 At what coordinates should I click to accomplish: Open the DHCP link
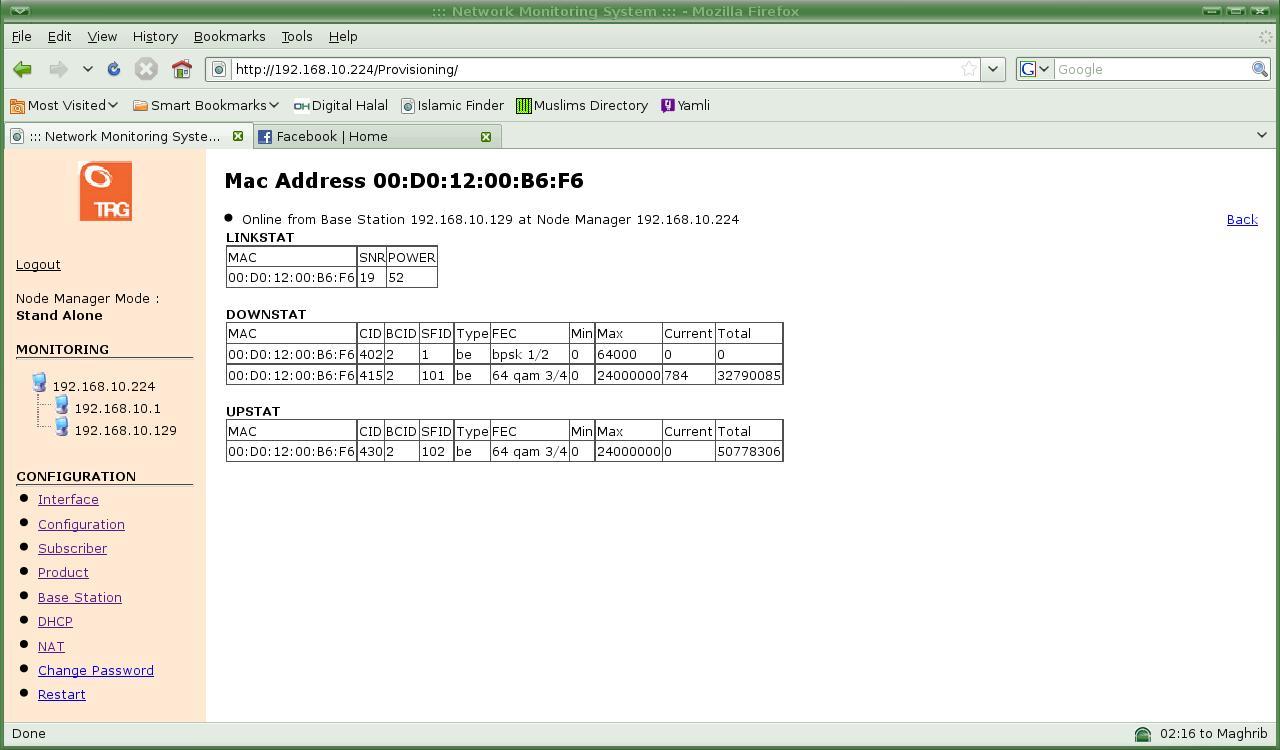click(55, 622)
